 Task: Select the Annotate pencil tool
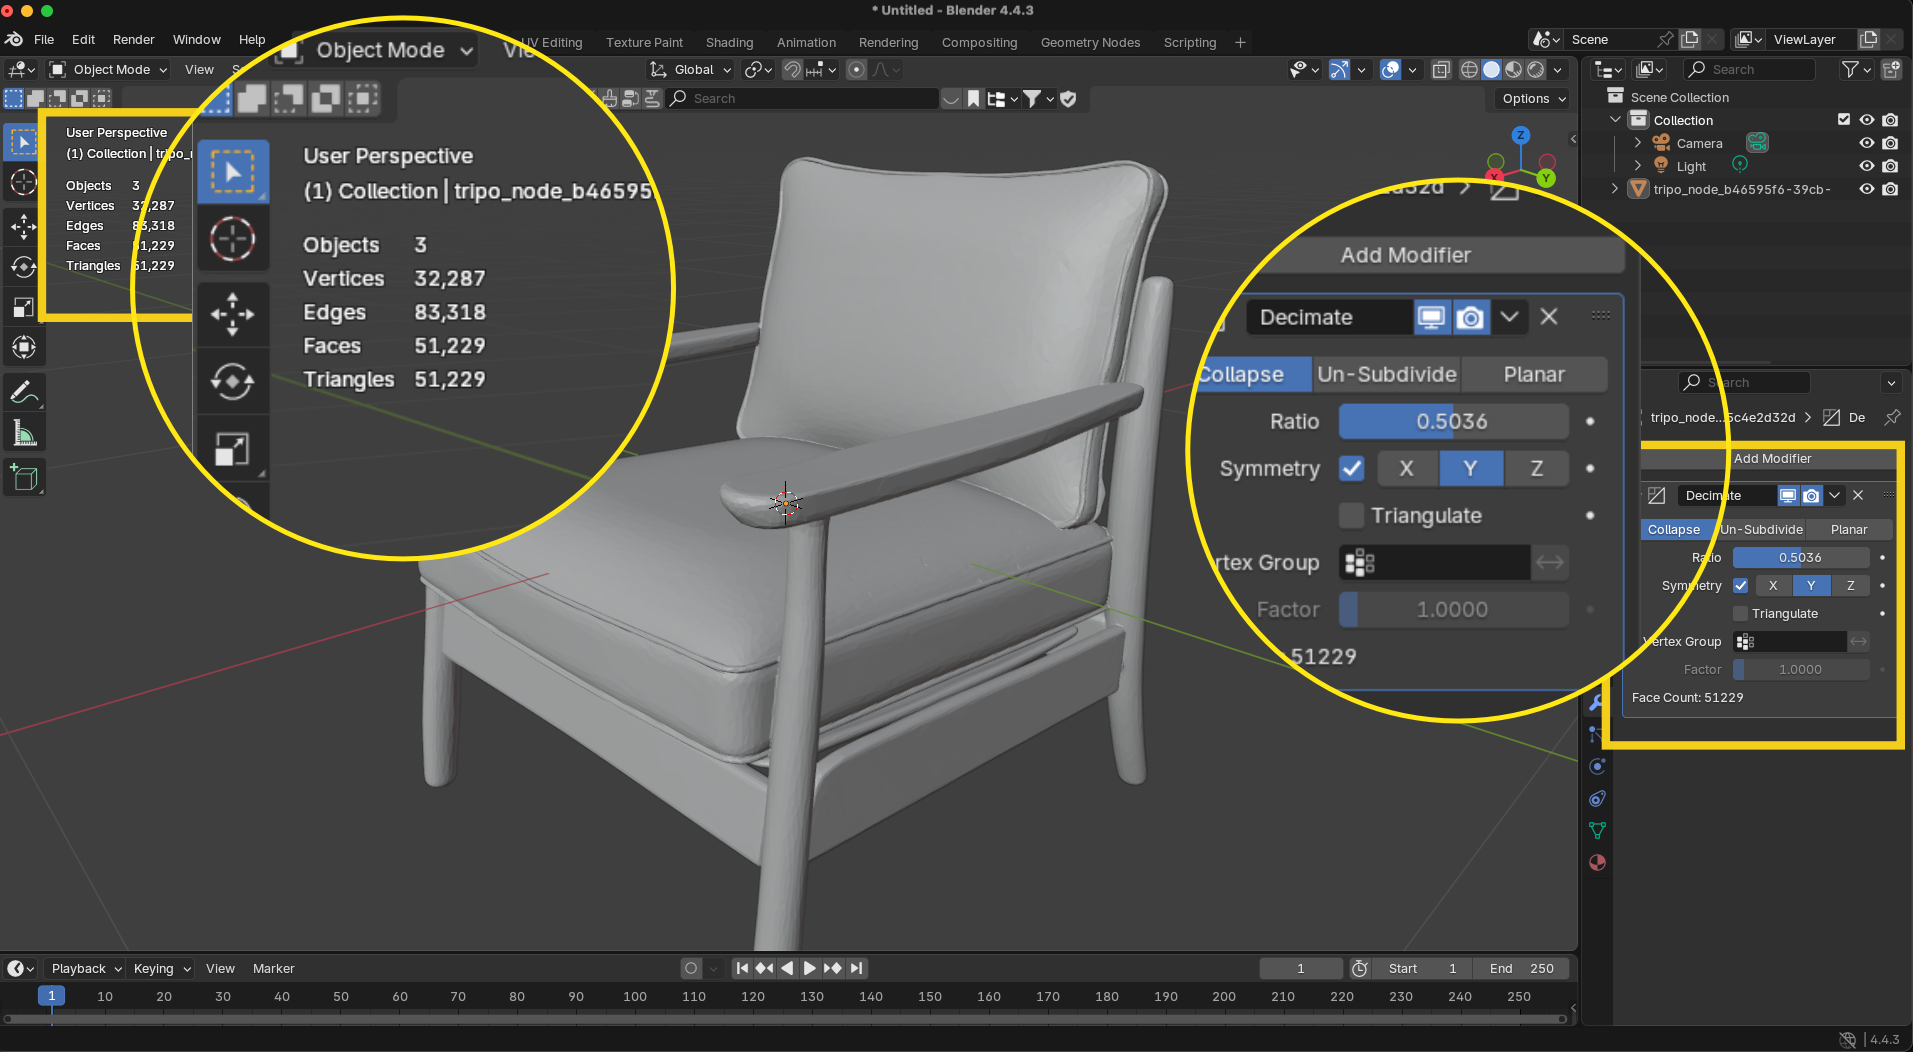point(24,393)
